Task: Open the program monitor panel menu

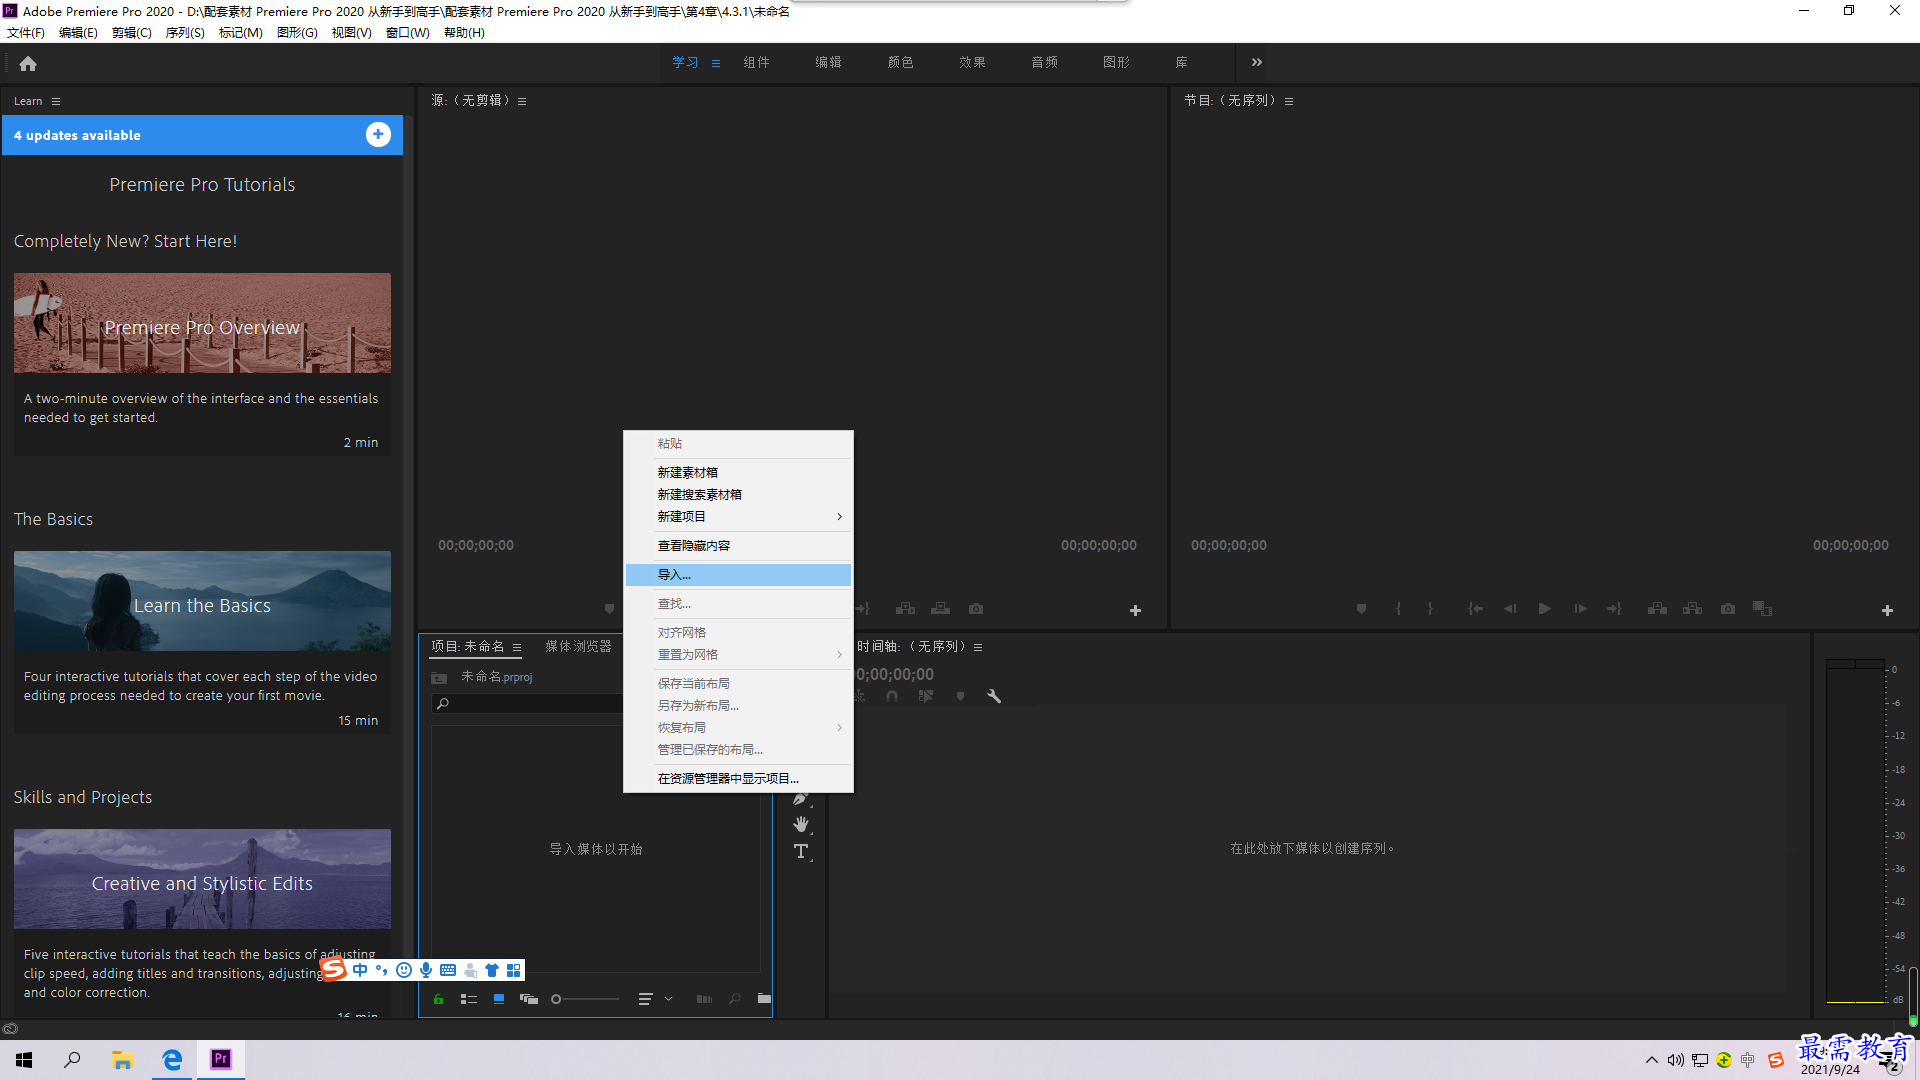Action: click(1289, 101)
